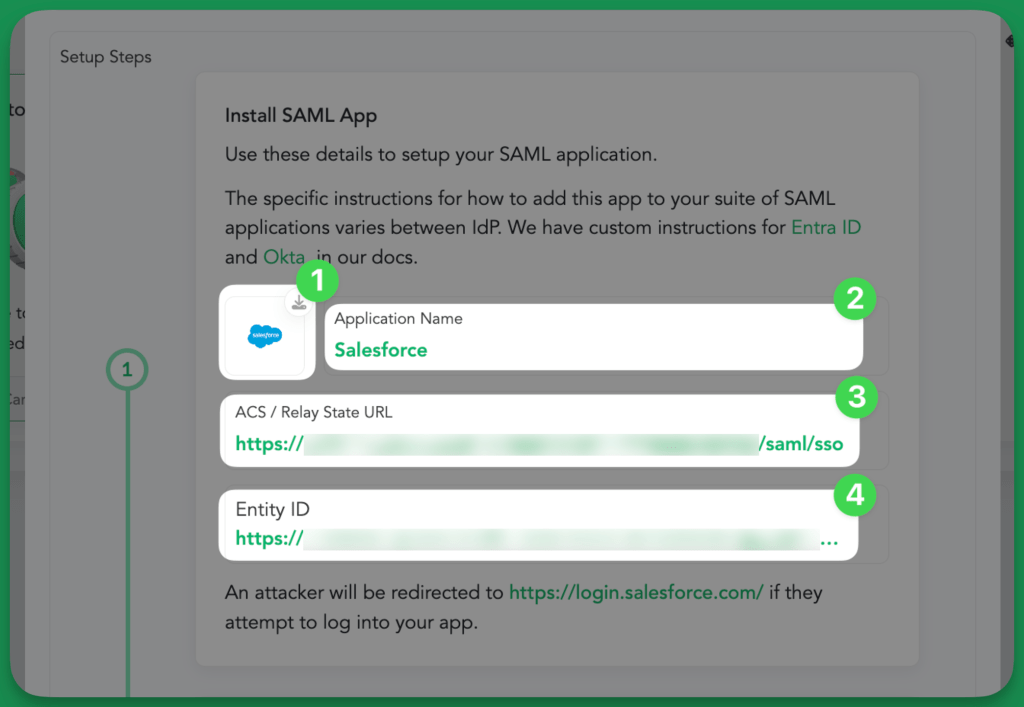Click the Entity ID https URL value

pyautogui.click(x=528, y=540)
